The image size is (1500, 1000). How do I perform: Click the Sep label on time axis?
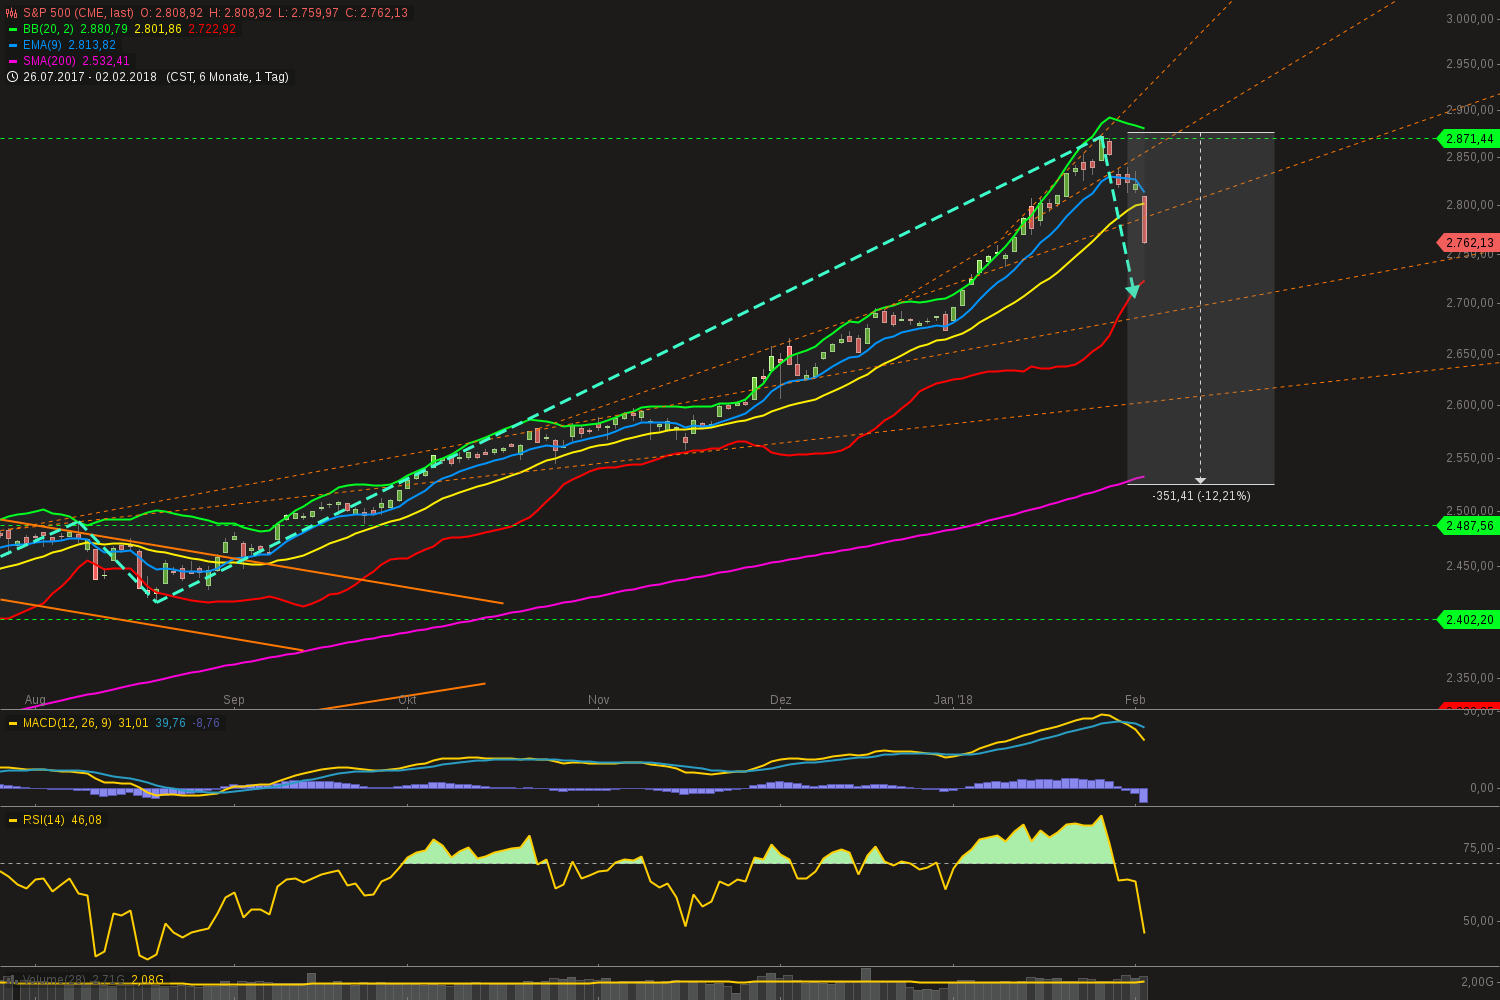click(x=234, y=700)
